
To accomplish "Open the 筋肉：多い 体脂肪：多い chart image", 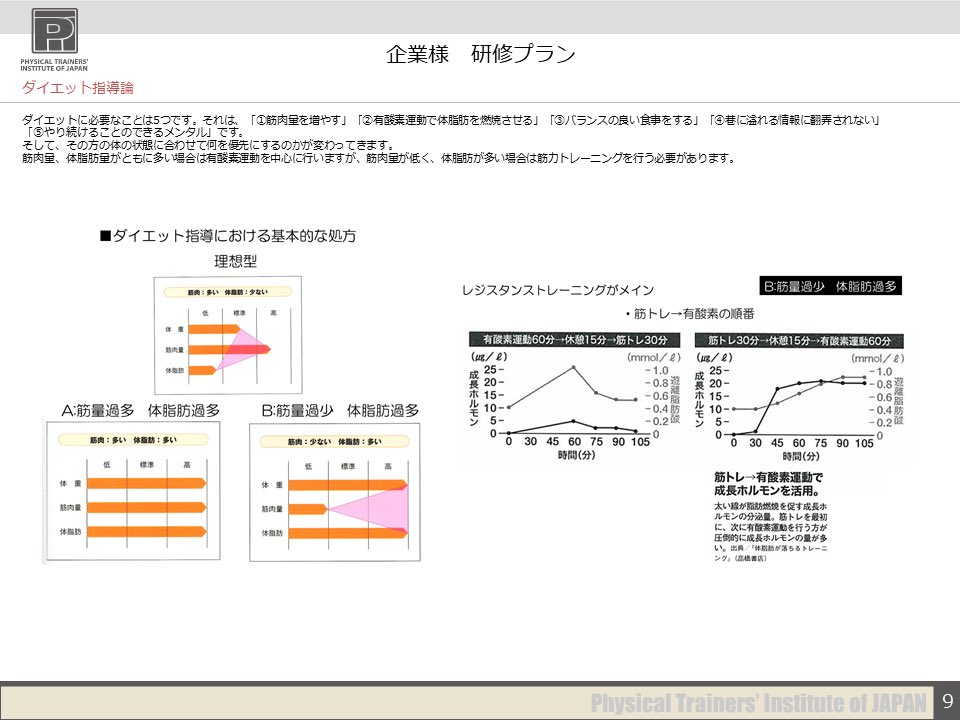I will click(x=133, y=490).
